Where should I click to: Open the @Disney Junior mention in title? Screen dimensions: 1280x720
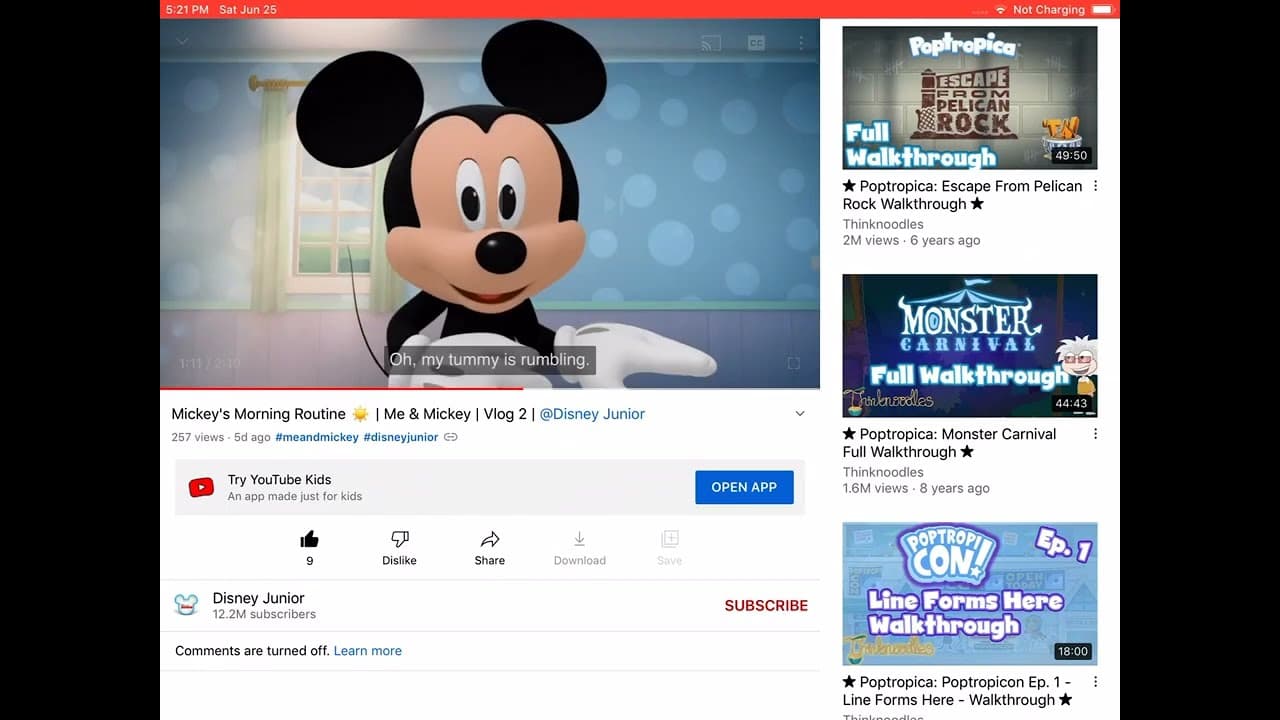[592, 414]
